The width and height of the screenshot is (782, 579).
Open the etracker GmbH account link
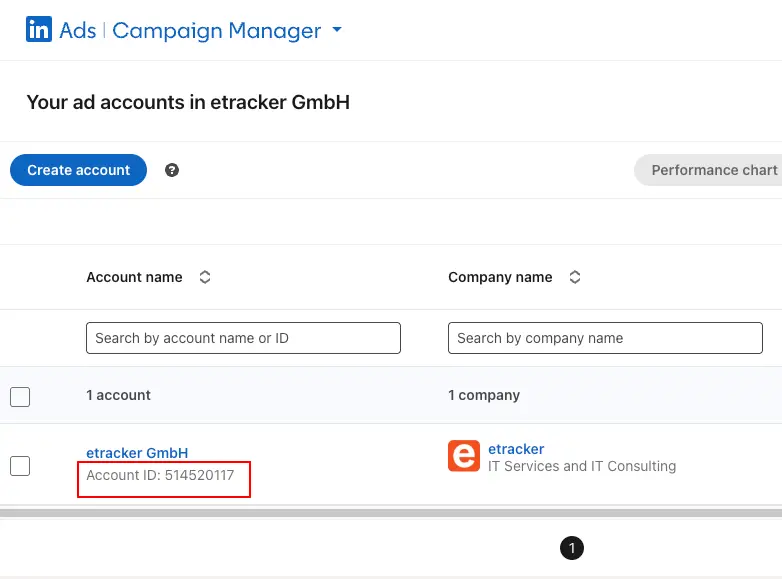[x=137, y=453]
